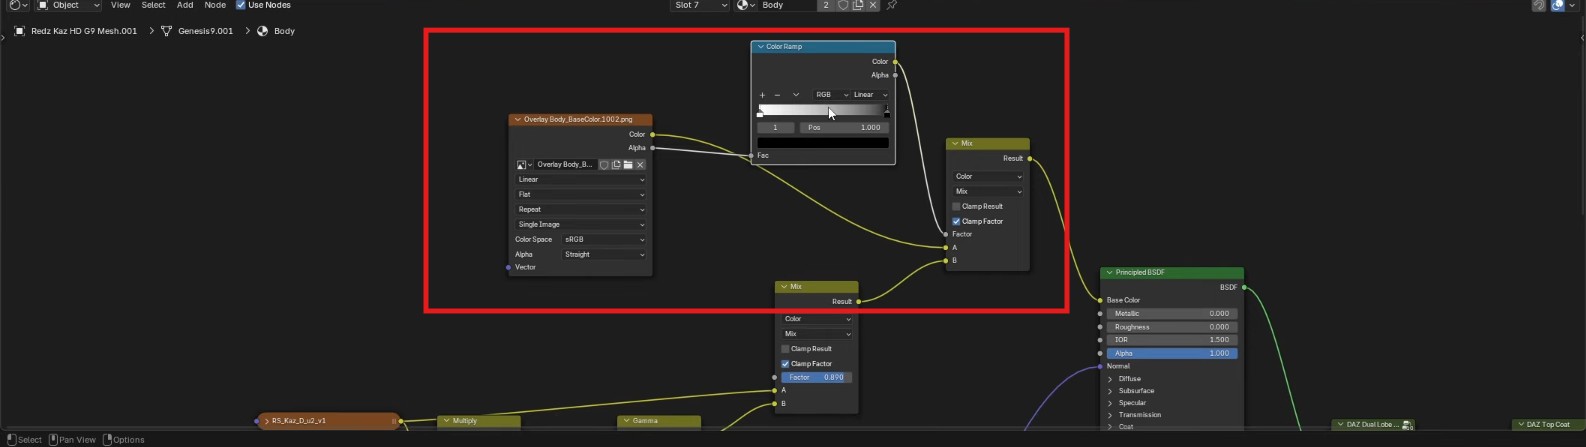Add a color stop with plus in Color Ramp

click(x=762, y=95)
